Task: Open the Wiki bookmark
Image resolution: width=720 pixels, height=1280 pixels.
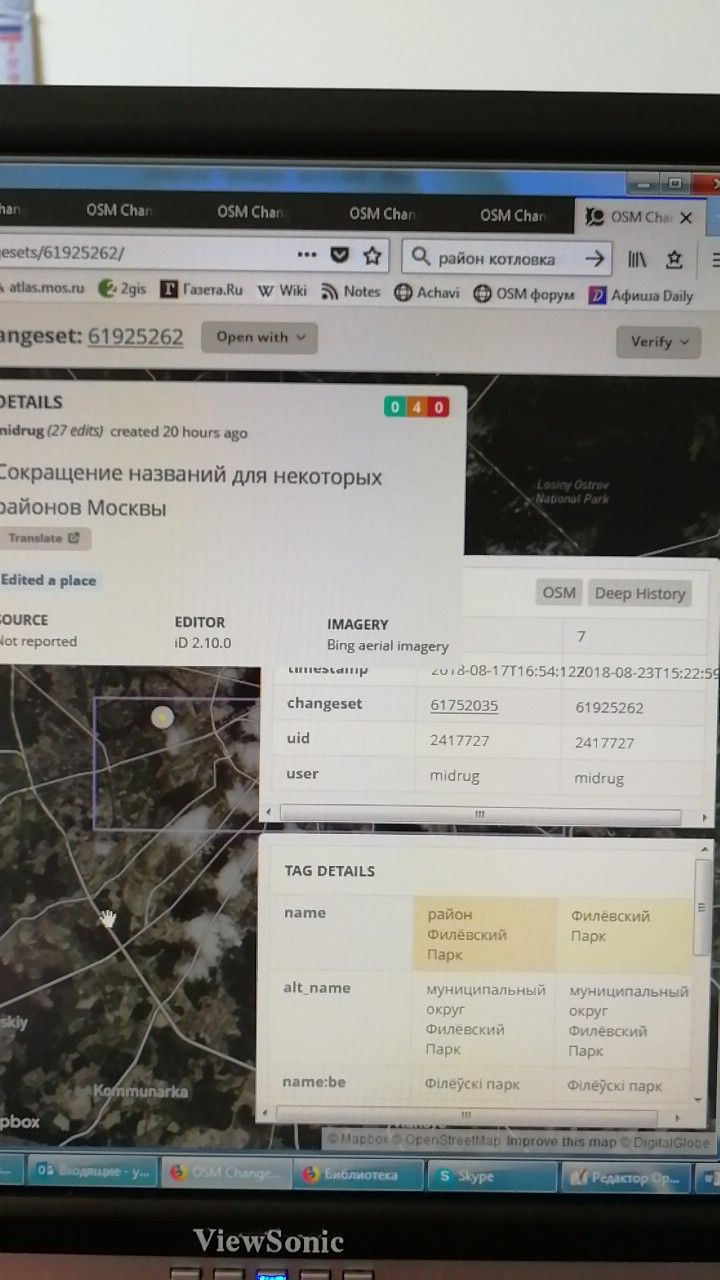Action: tap(282, 291)
